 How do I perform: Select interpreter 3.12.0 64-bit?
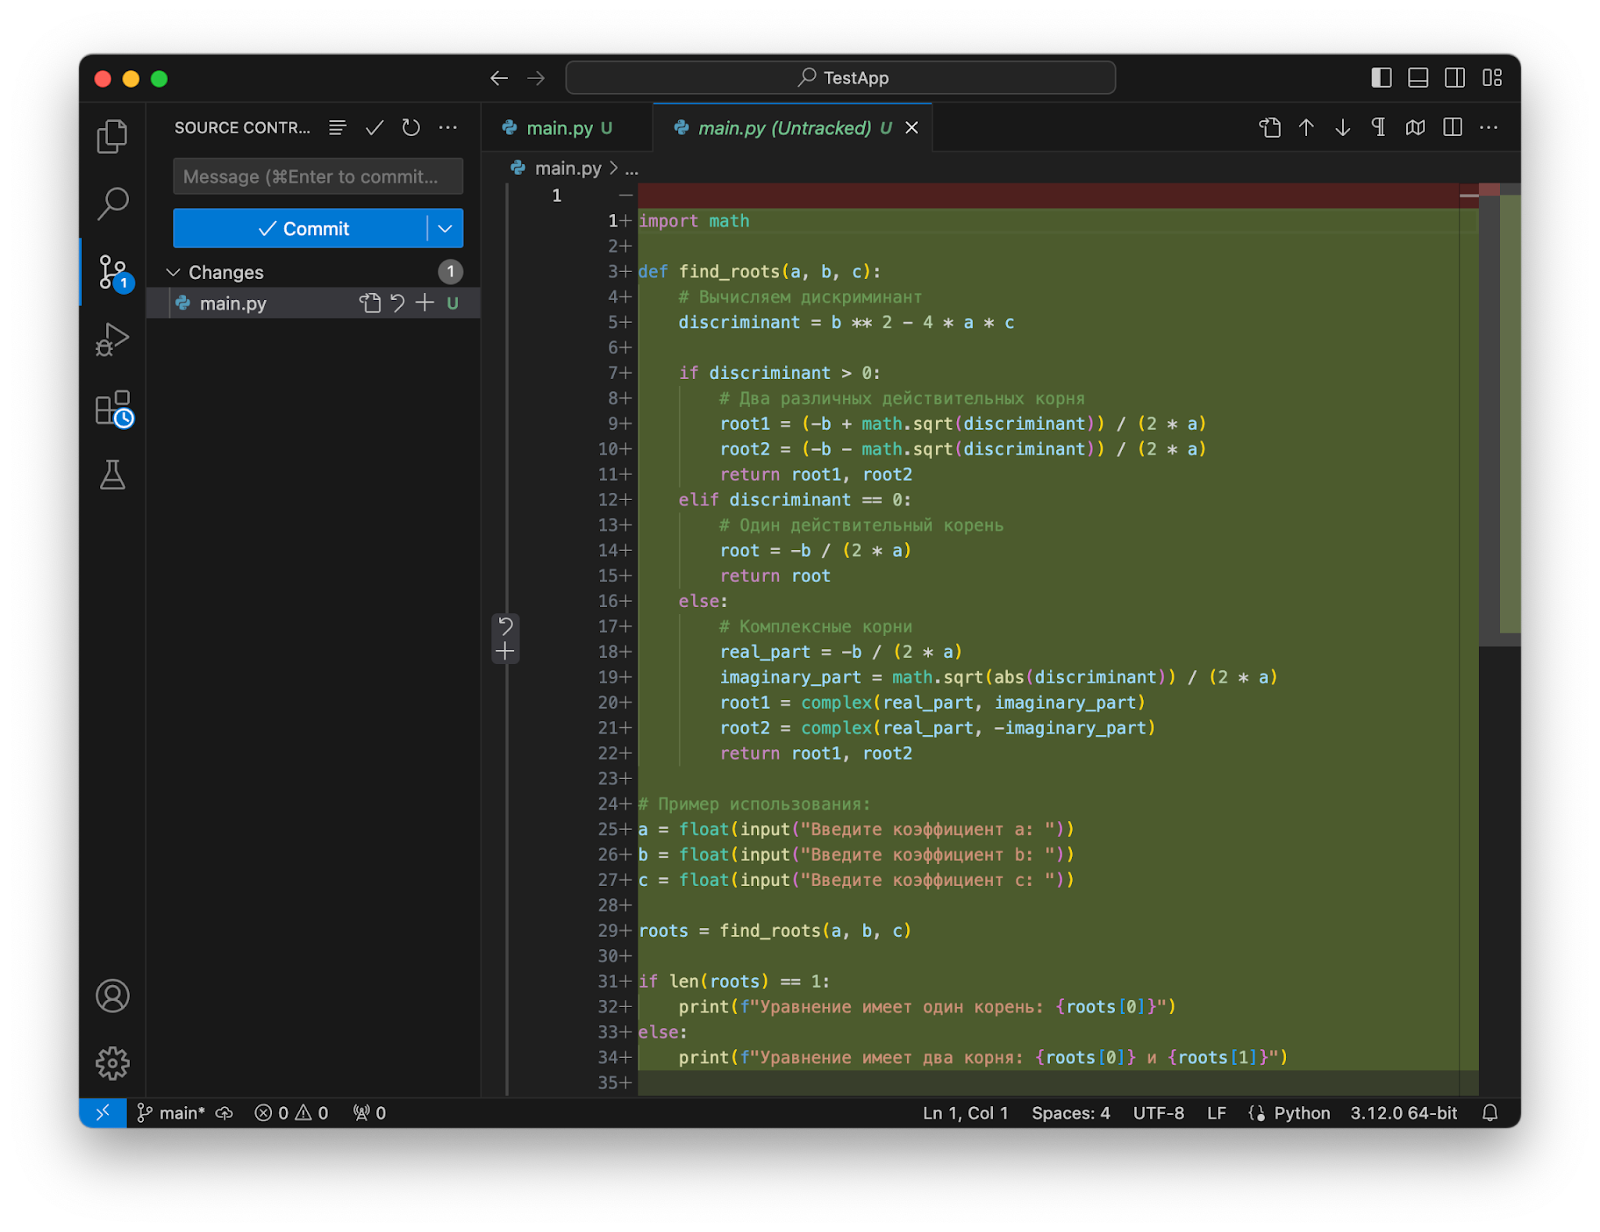[x=1404, y=1113]
